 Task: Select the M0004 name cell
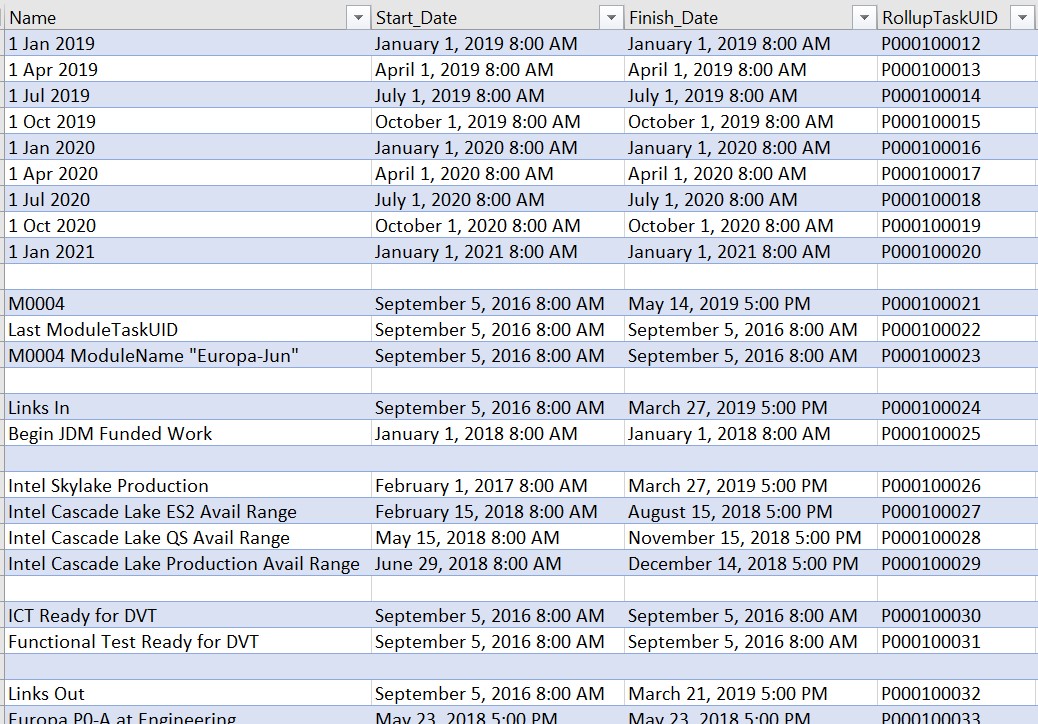click(x=187, y=304)
